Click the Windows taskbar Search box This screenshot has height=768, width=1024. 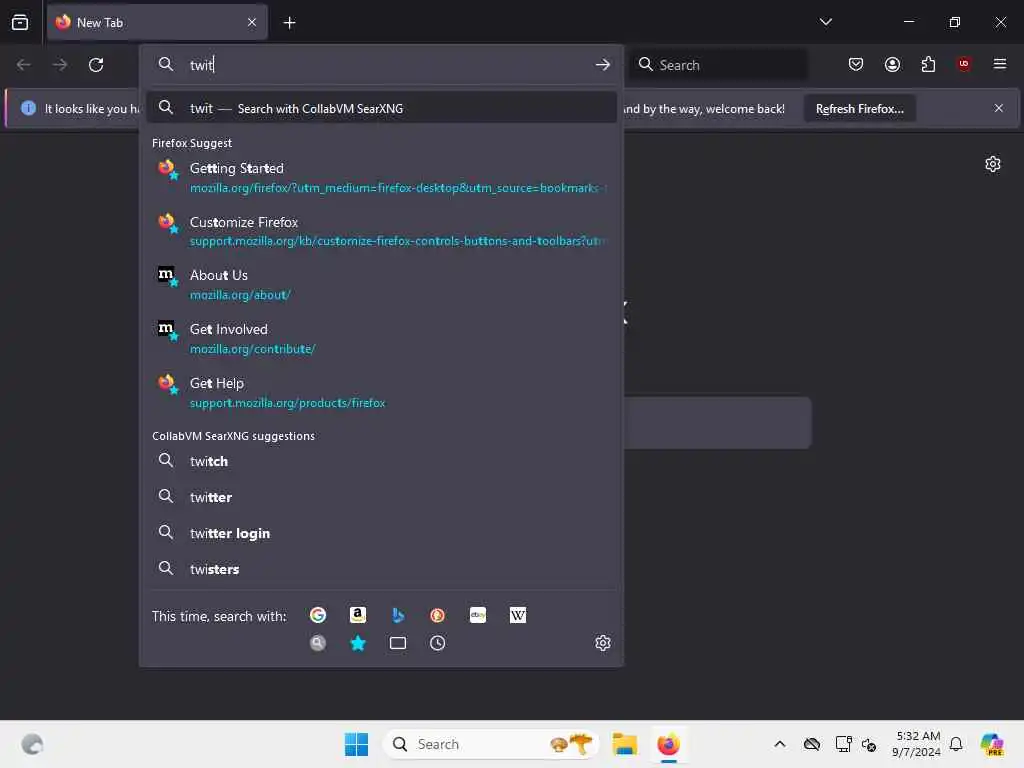coord(491,744)
